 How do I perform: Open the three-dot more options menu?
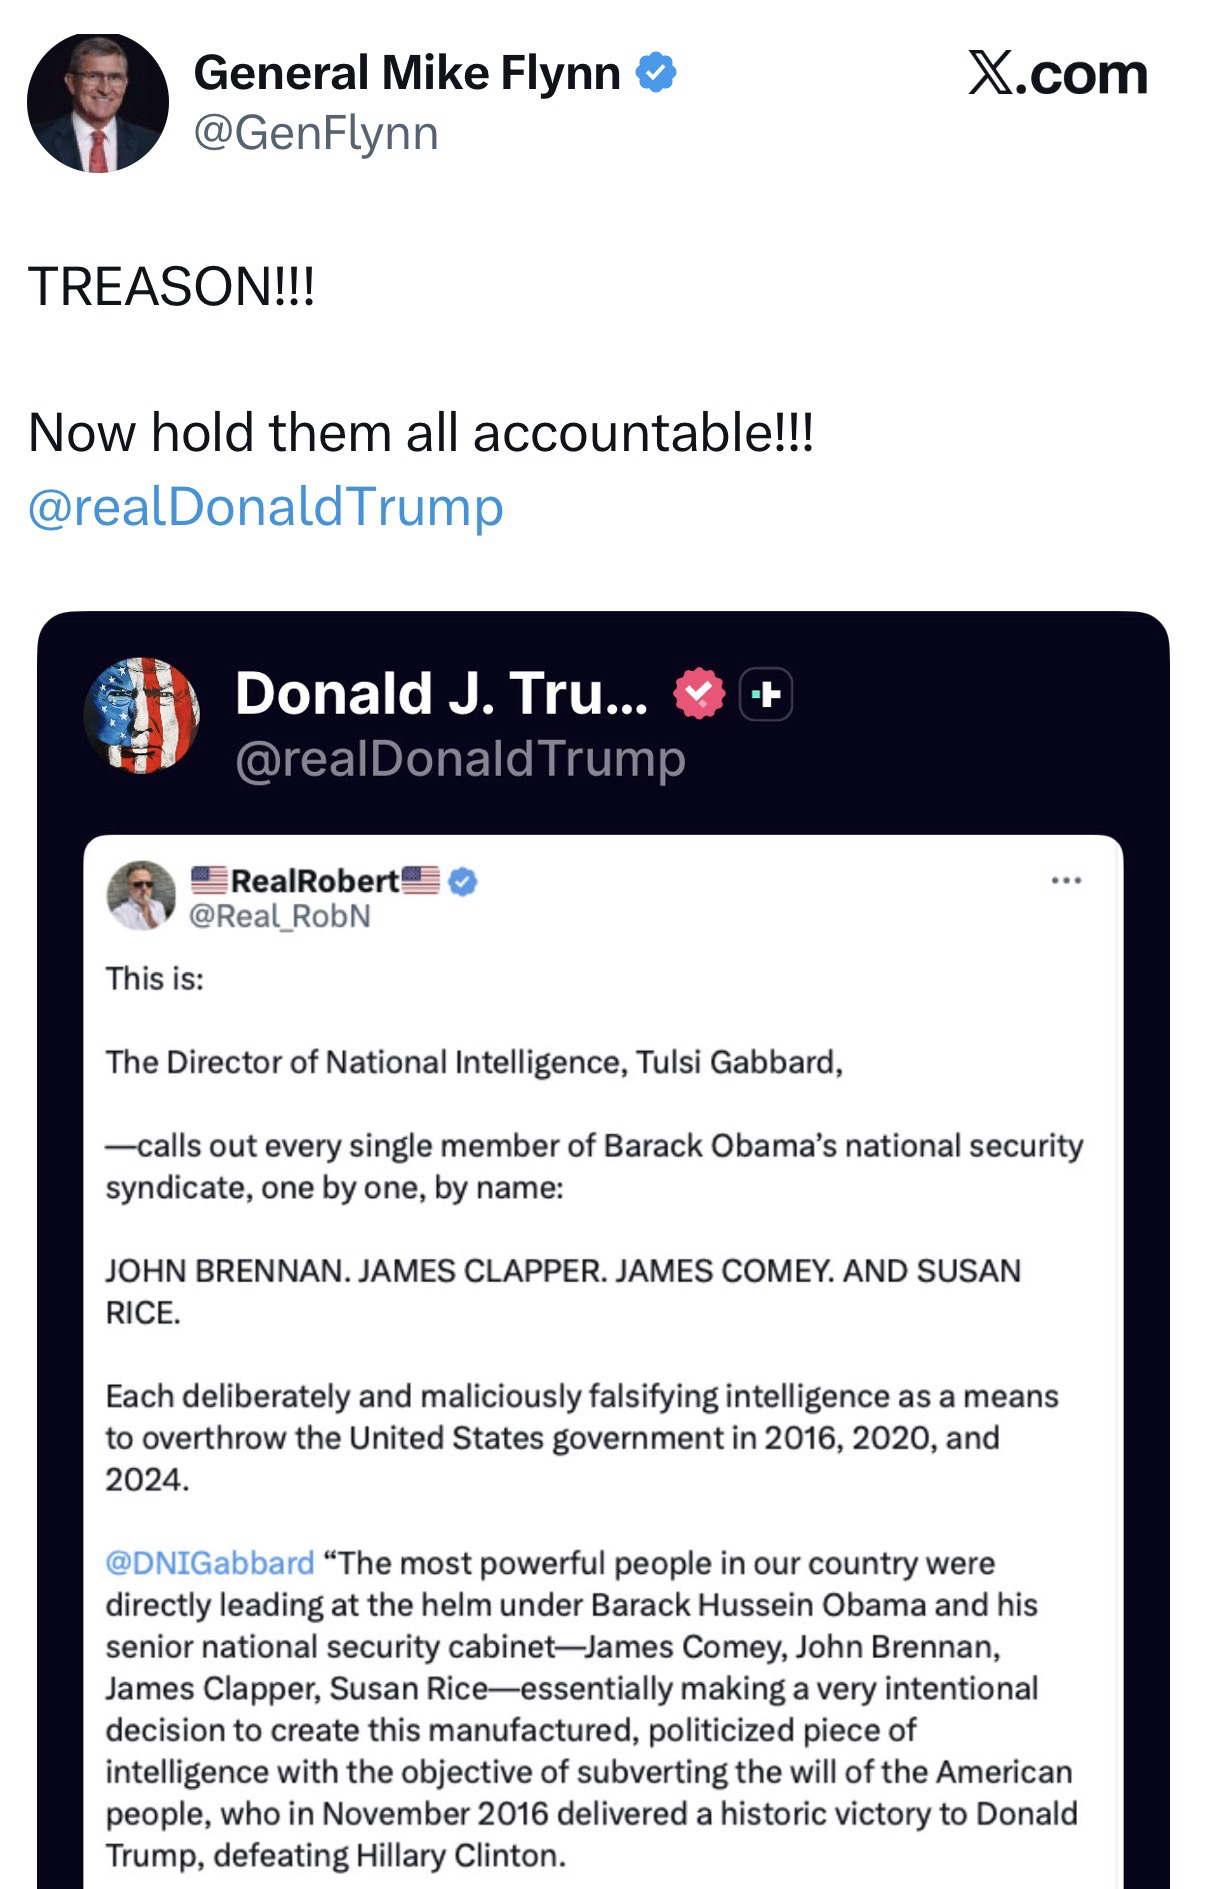point(1066,881)
